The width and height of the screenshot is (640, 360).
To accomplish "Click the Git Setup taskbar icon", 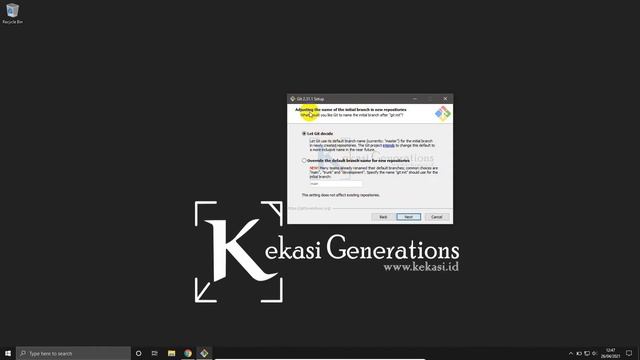I will pos(204,353).
